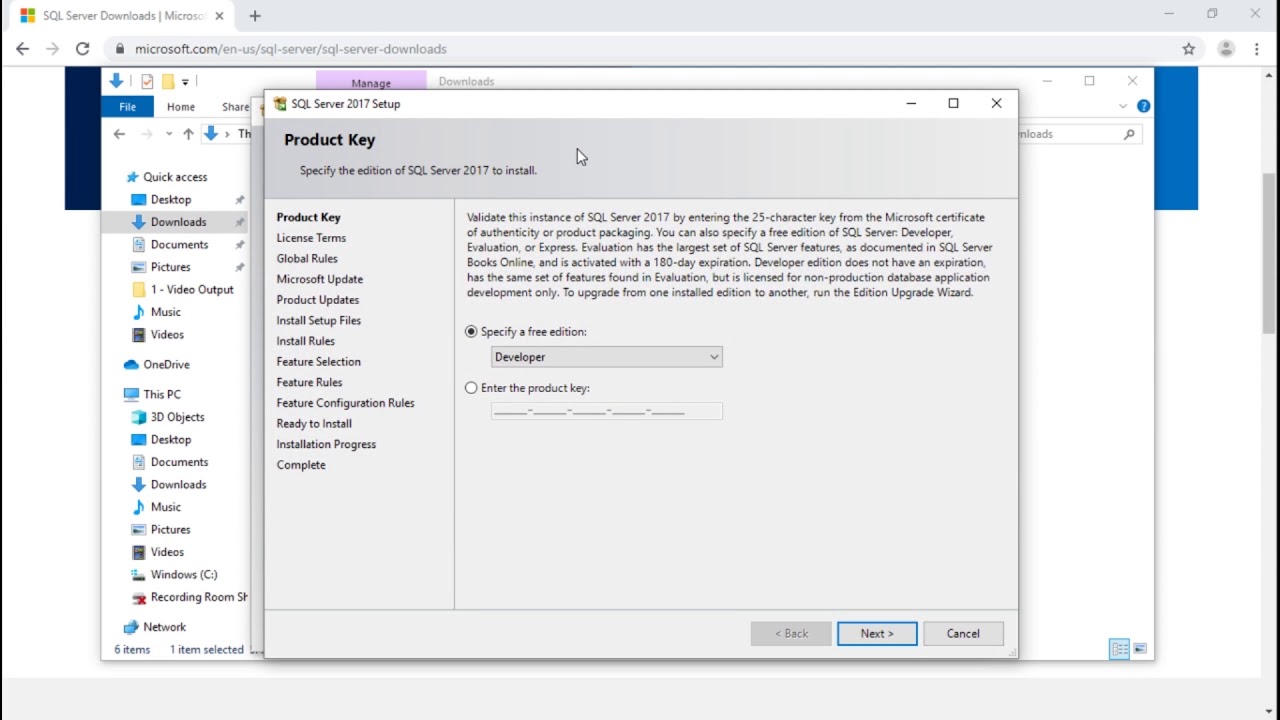The height and width of the screenshot is (720, 1280).
Task: Click the Pictures icon under This PC
Action: 139,530
